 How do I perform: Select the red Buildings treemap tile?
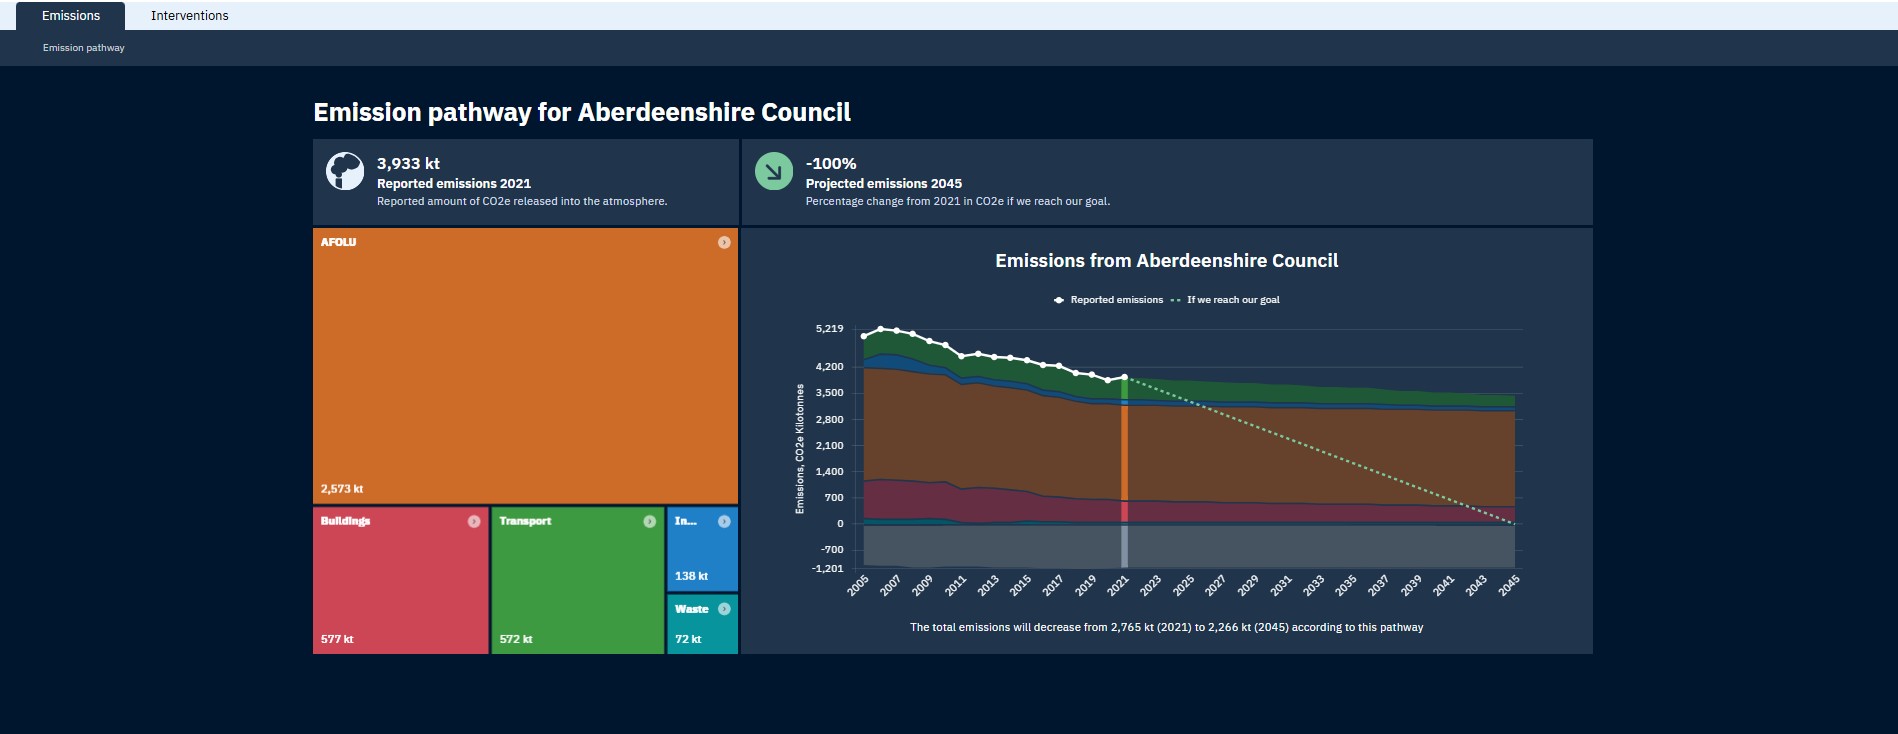401,581
